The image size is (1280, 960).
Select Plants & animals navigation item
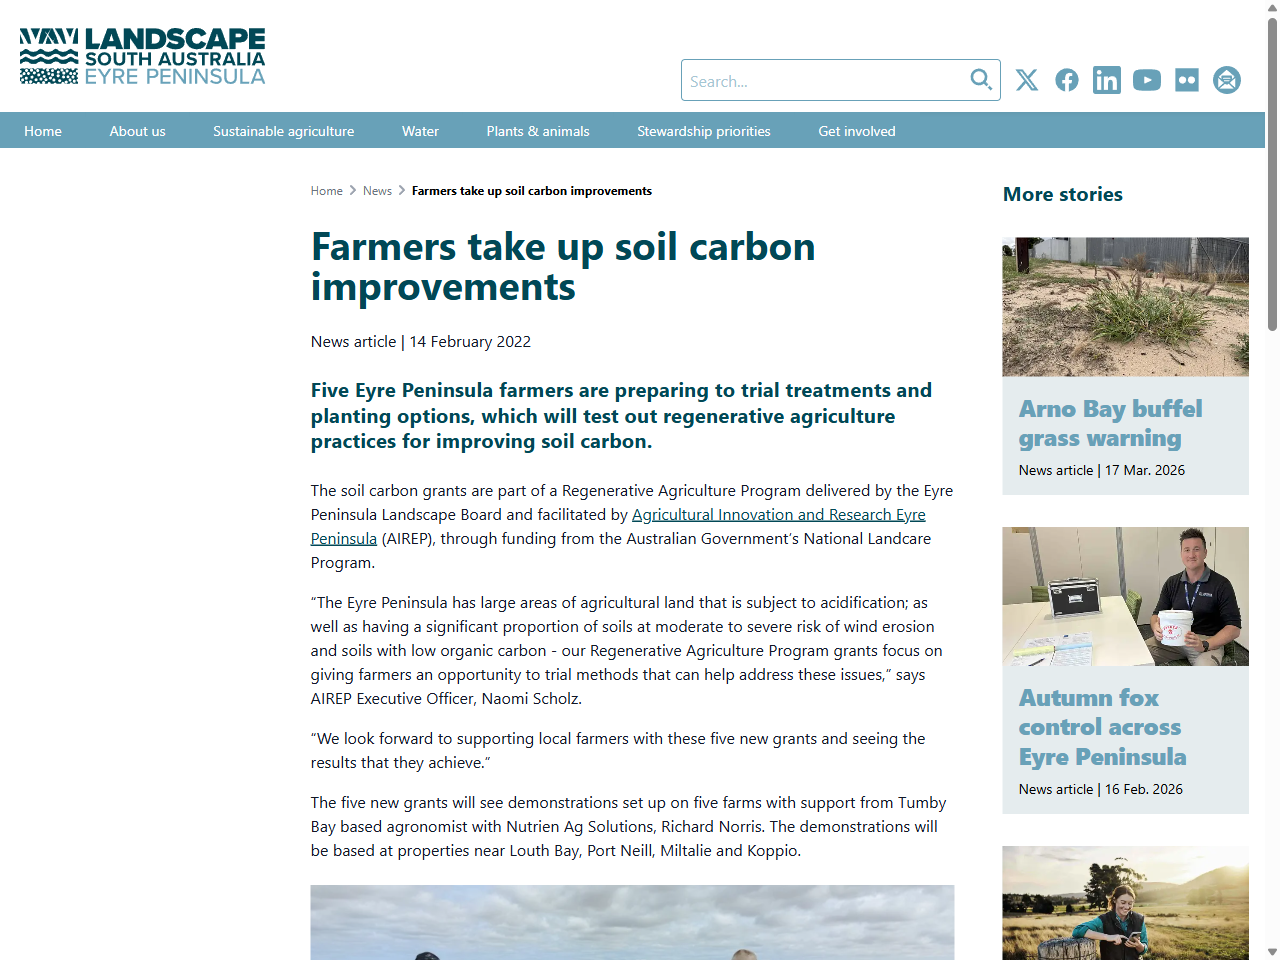[x=537, y=130]
